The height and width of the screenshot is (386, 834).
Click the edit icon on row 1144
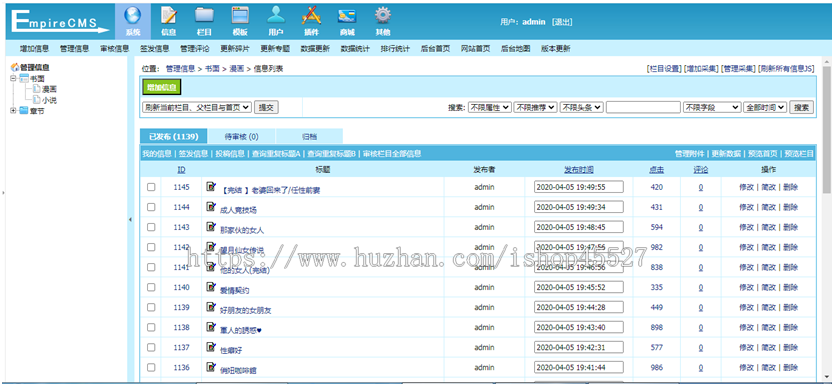[211, 207]
